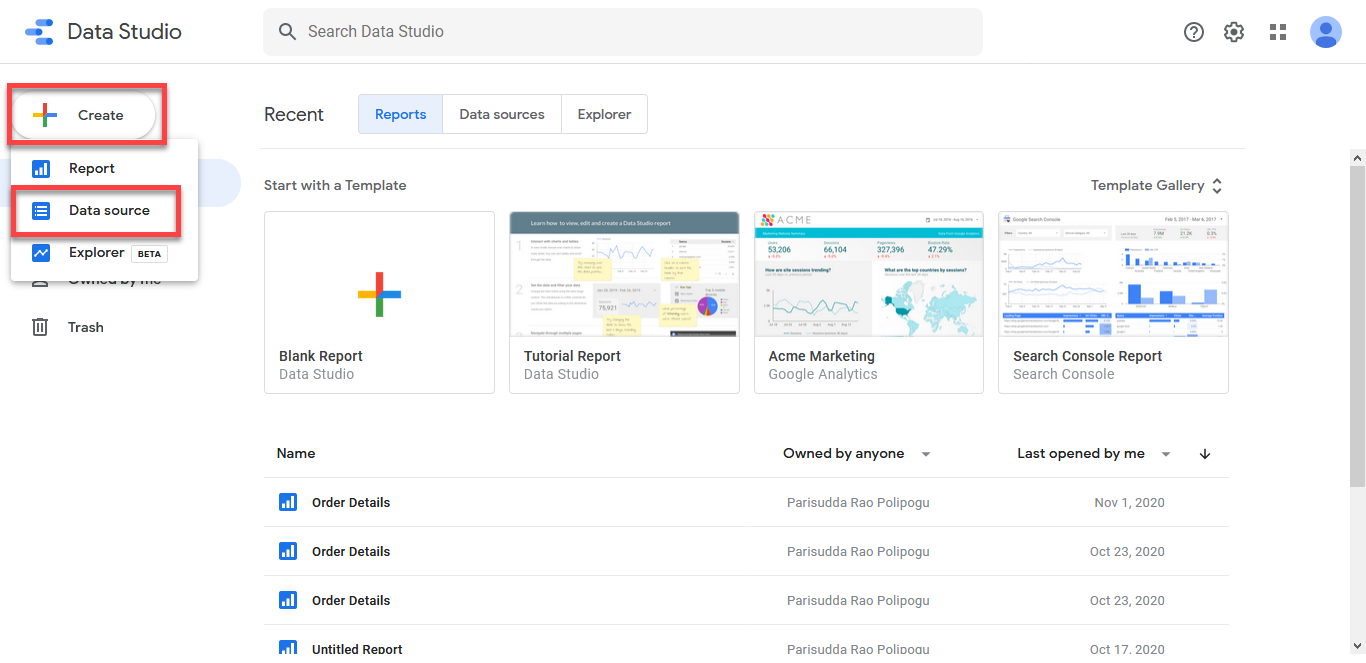1366x663 pixels.
Task: Open the Help question mark icon
Action: (1193, 32)
